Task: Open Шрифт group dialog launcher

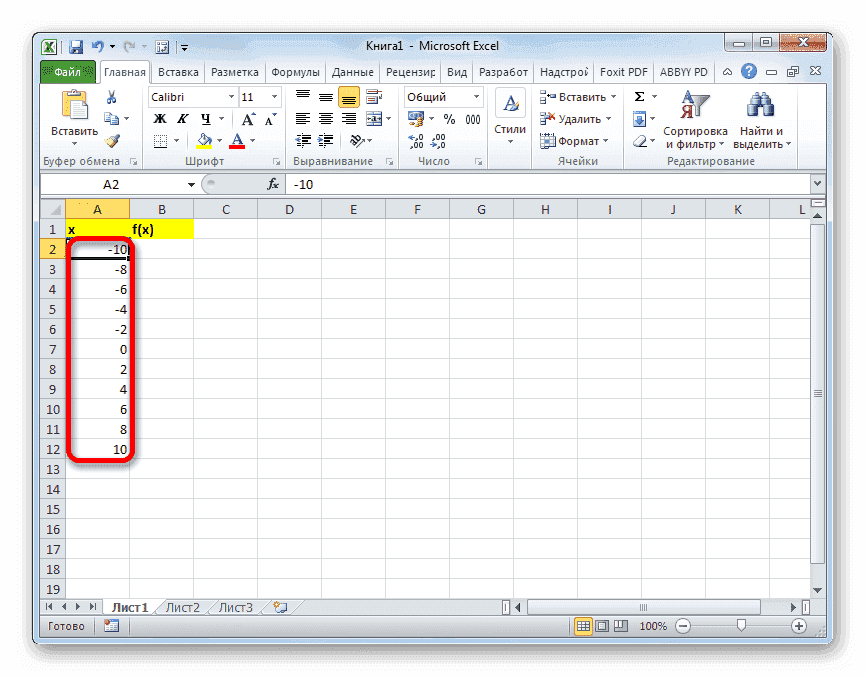Action: [276, 162]
